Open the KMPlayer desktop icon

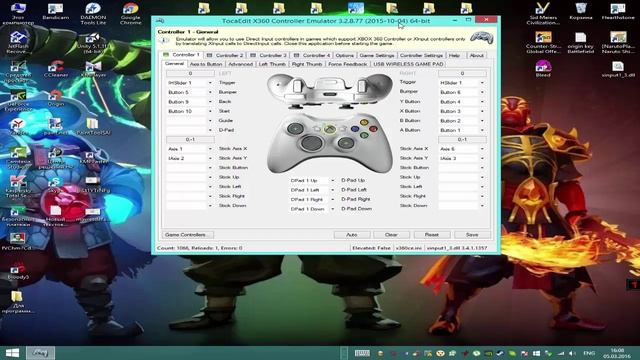click(x=93, y=69)
